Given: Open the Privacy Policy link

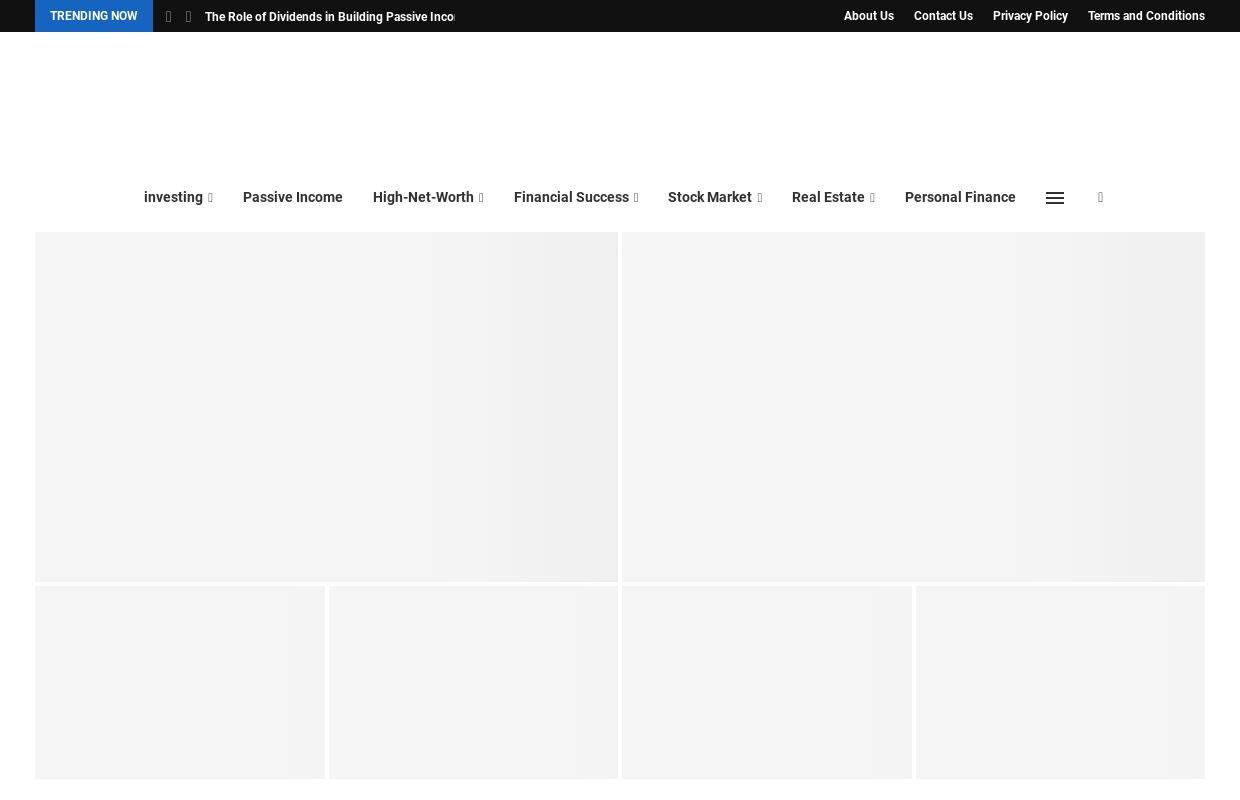Looking at the screenshot, I should [1030, 16].
